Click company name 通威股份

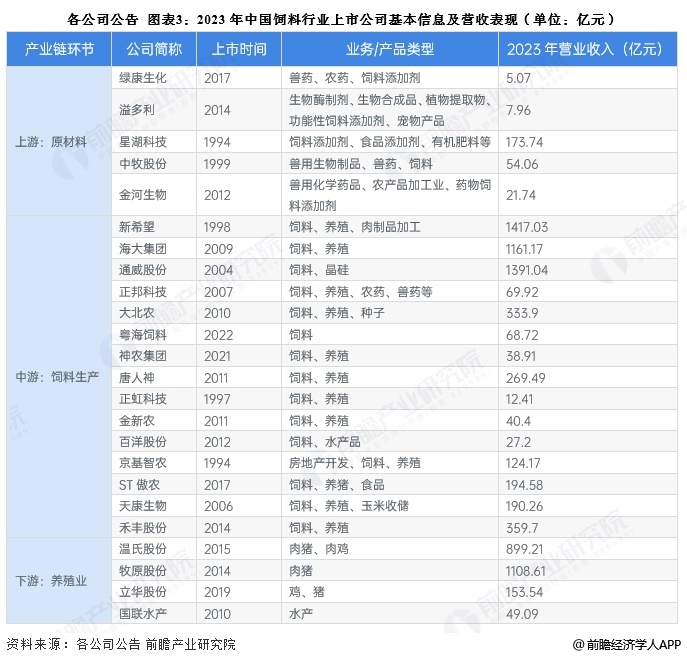click(143, 270)
